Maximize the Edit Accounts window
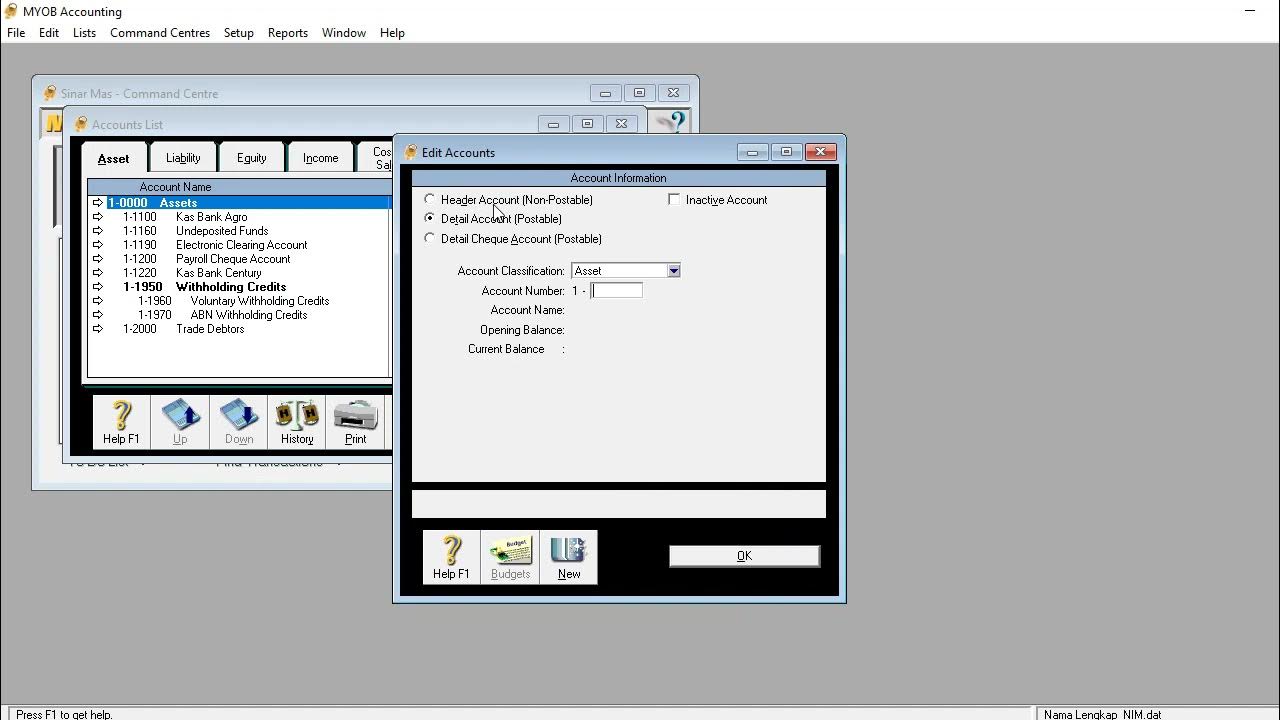This screenshot has width=1280, height=720. point(786,152)
